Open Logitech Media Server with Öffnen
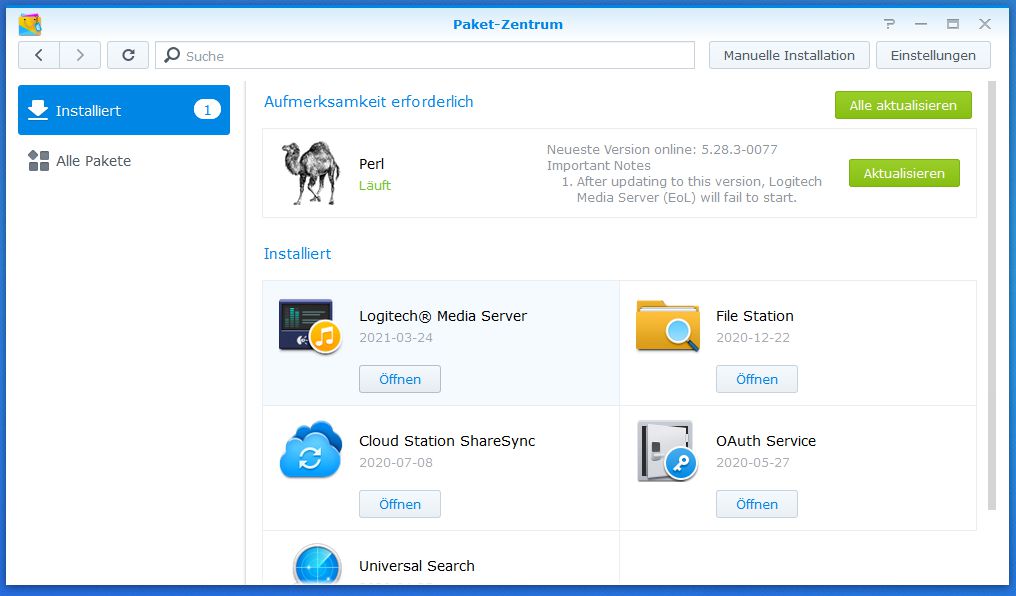 coord(400,379)
